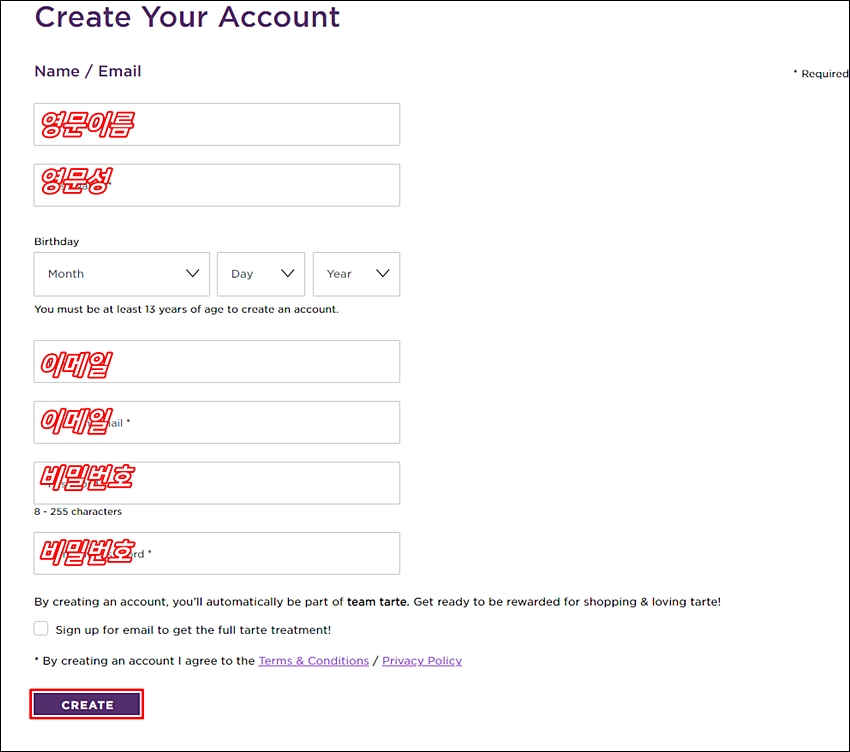Click the CREATE account button
The height and width of the screenshot is (752, 850).
tap(87, 704)
